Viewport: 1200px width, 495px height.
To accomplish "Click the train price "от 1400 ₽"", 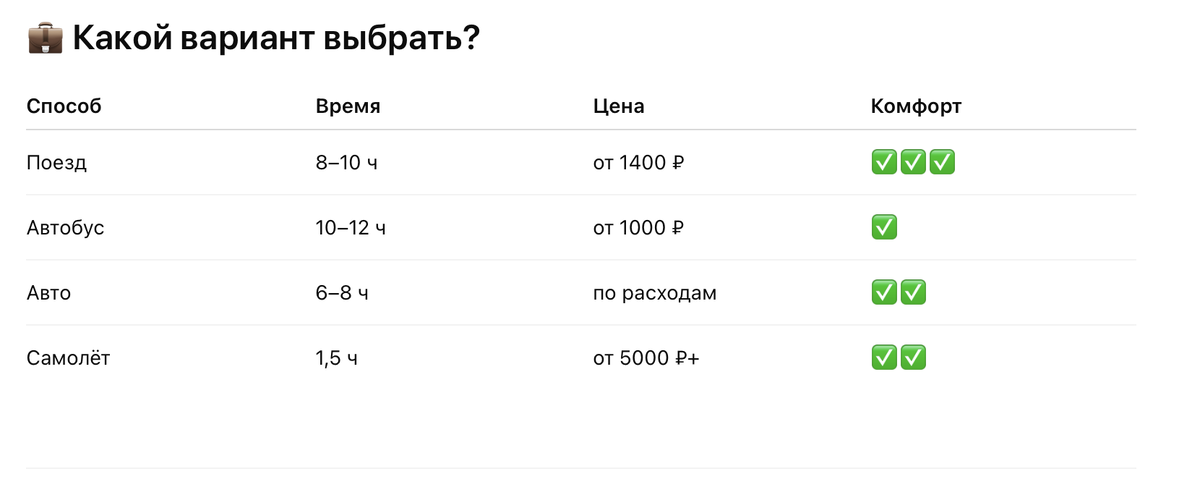I will (639, 162).
